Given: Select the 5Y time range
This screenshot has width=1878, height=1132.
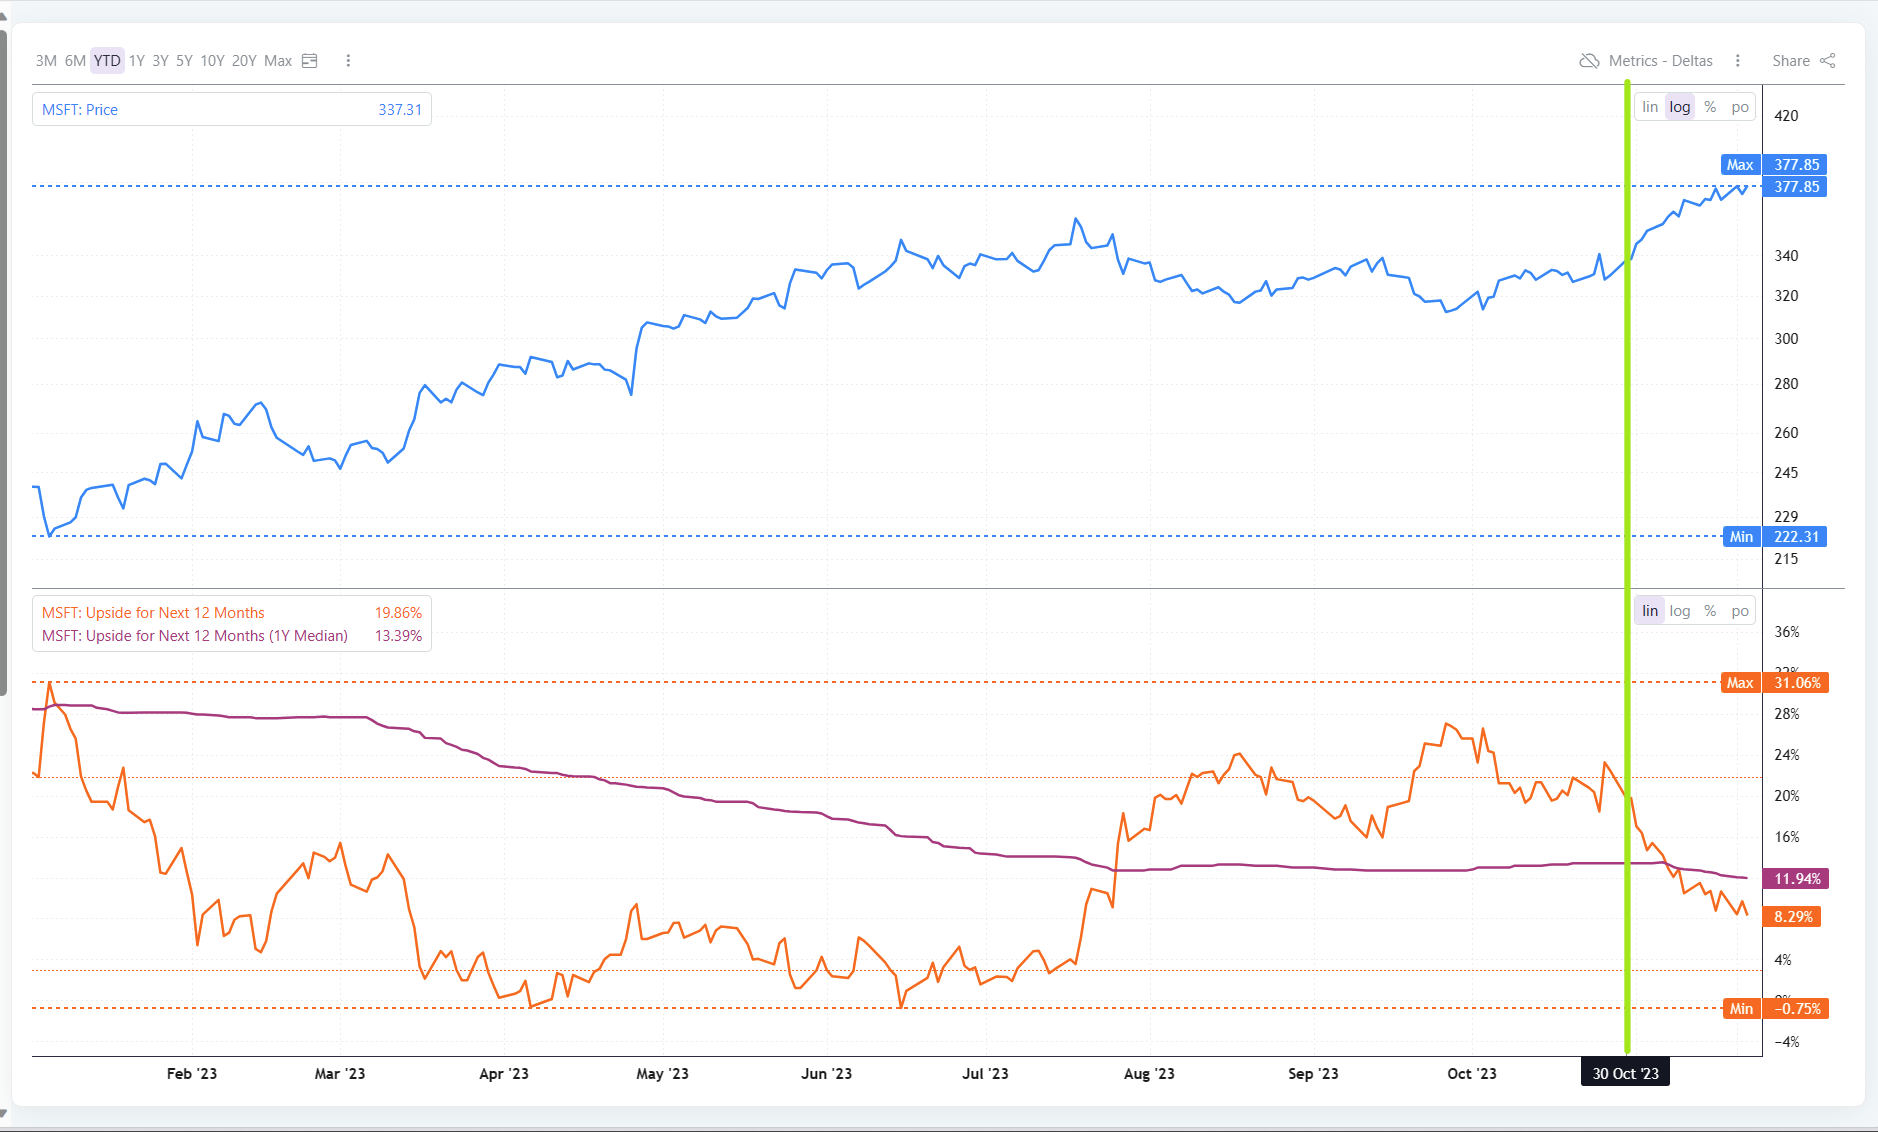Looking at the screenshot, I should [x=184, y=61].
